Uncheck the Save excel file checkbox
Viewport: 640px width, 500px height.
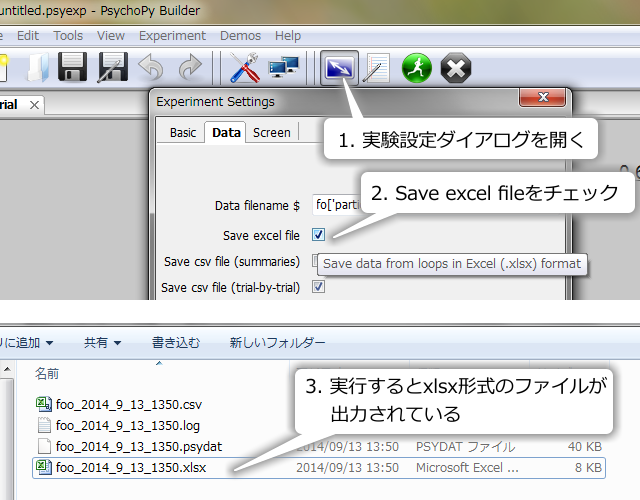click(318, 235)
